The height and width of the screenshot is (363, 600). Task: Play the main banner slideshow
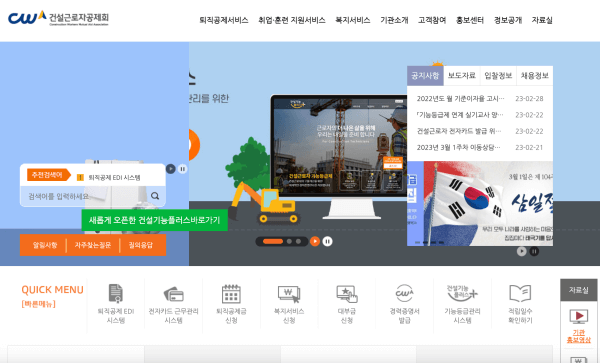pos(315,241)
